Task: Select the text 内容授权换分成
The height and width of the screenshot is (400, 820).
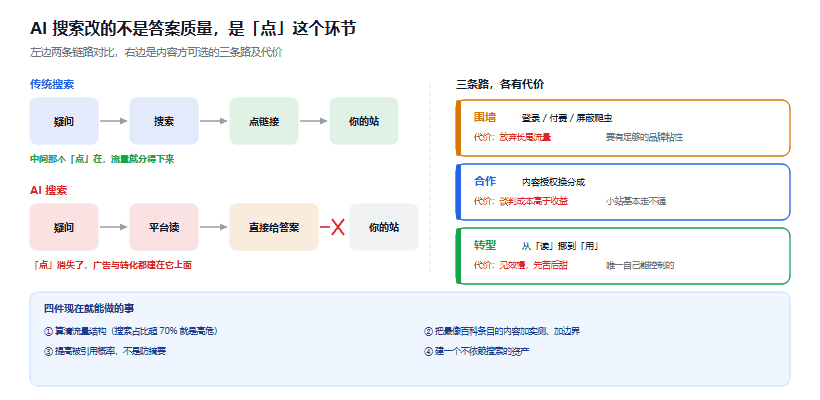Action: (x=553, y=182)
